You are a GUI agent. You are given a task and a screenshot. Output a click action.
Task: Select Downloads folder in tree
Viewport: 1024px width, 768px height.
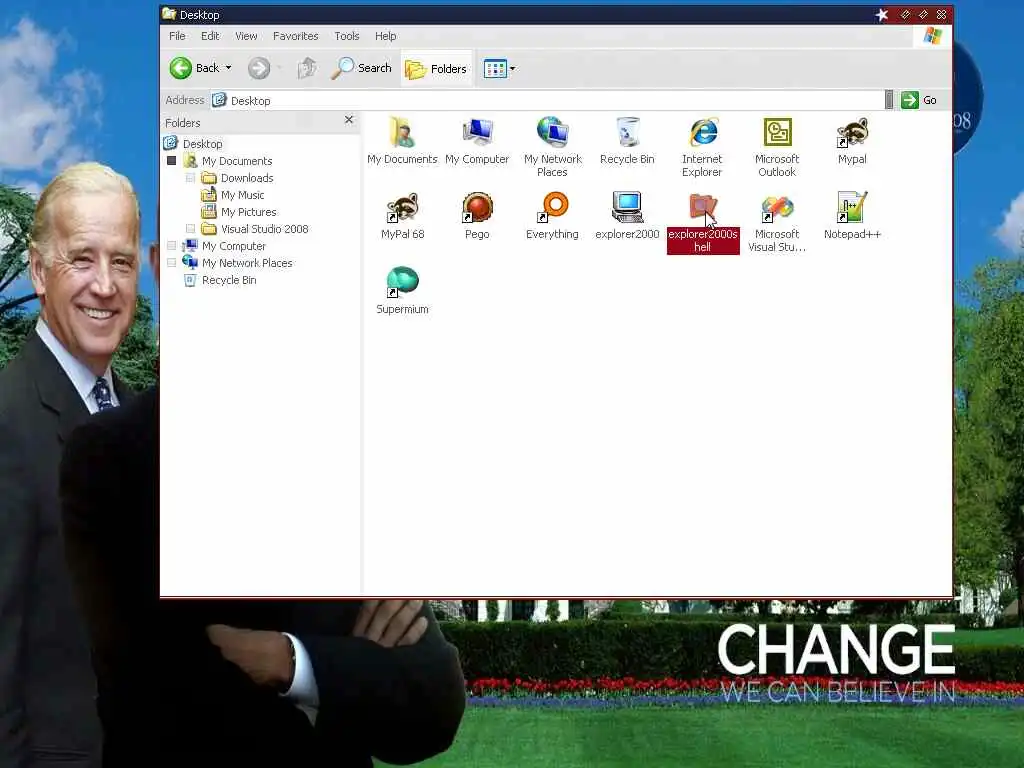tap(247, 178)
